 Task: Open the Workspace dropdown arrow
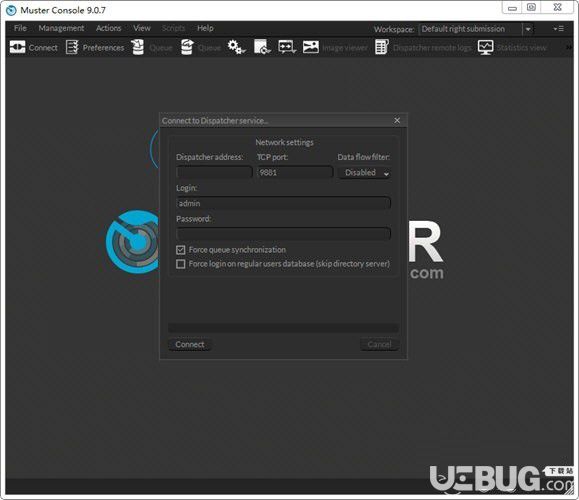click(x=528, y=29)
